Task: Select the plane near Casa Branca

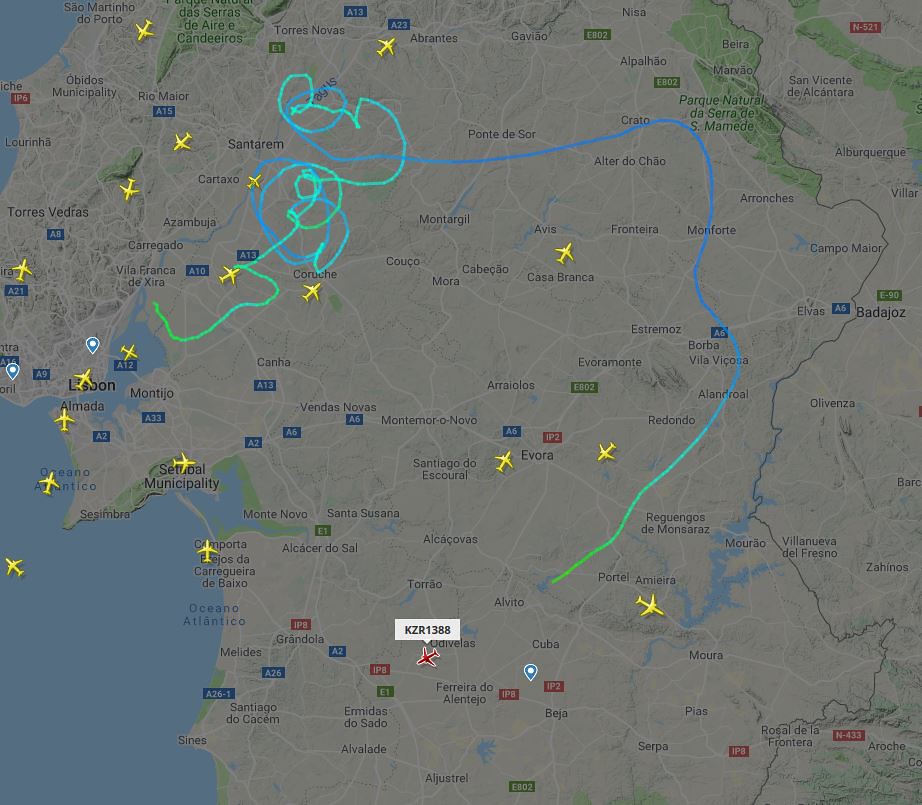Action: pos(564,253)
